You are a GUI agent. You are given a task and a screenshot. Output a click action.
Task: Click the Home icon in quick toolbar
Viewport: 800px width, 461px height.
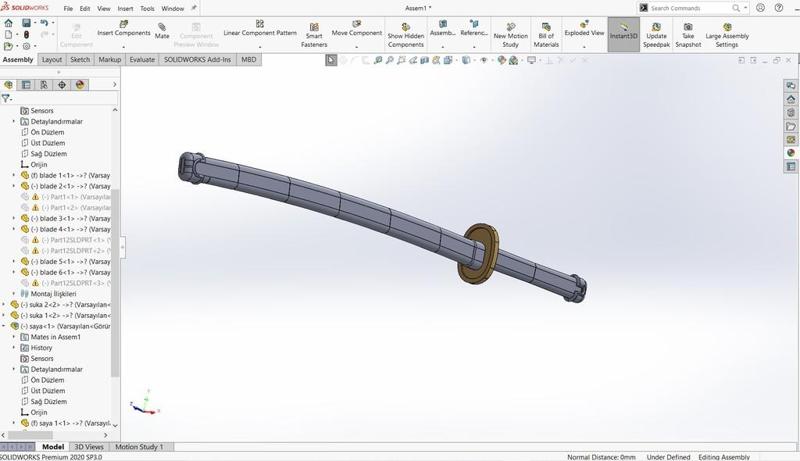[9, 23]
